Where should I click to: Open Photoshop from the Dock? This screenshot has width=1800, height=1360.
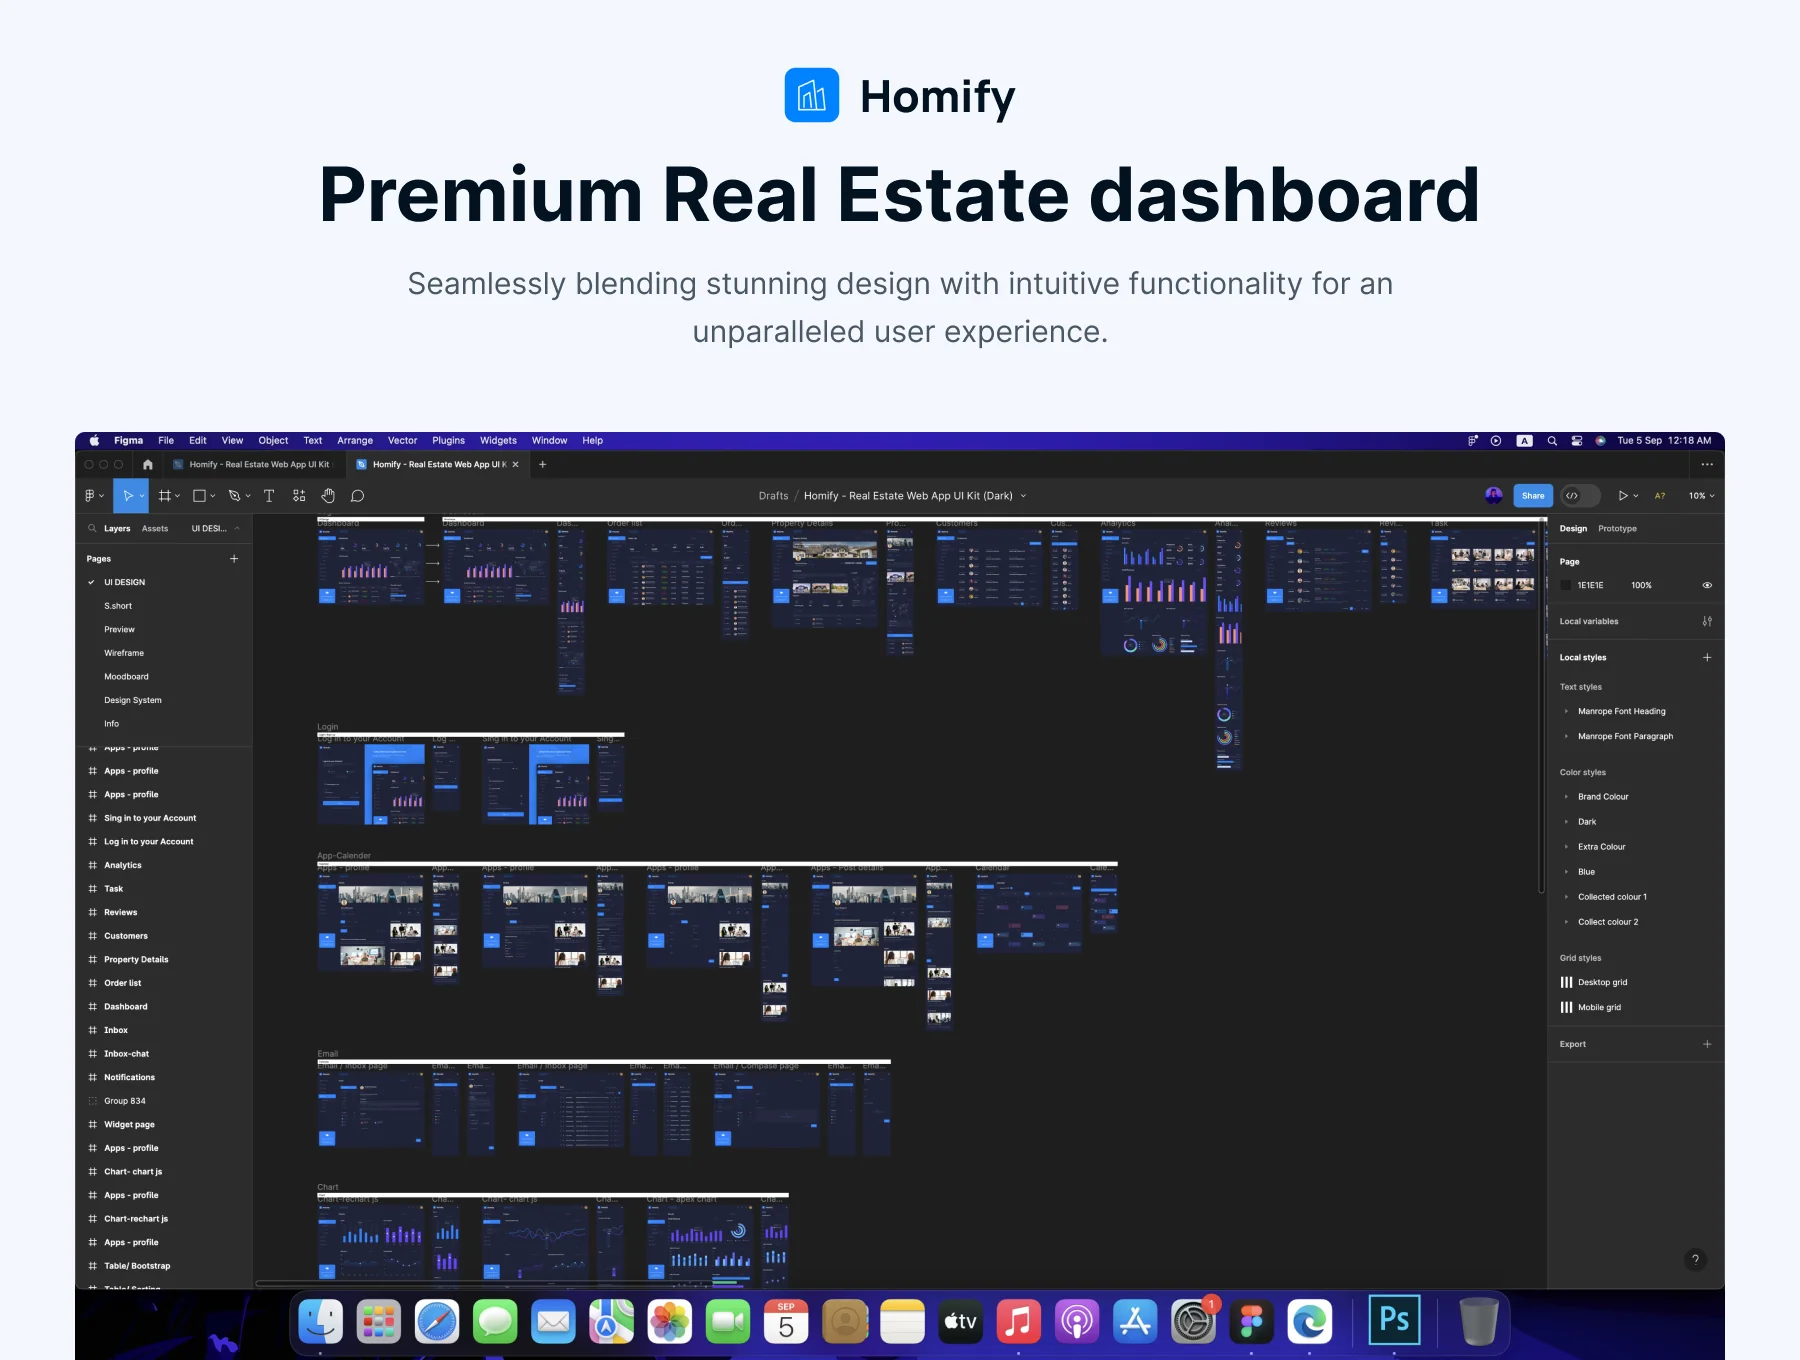1394,1321
